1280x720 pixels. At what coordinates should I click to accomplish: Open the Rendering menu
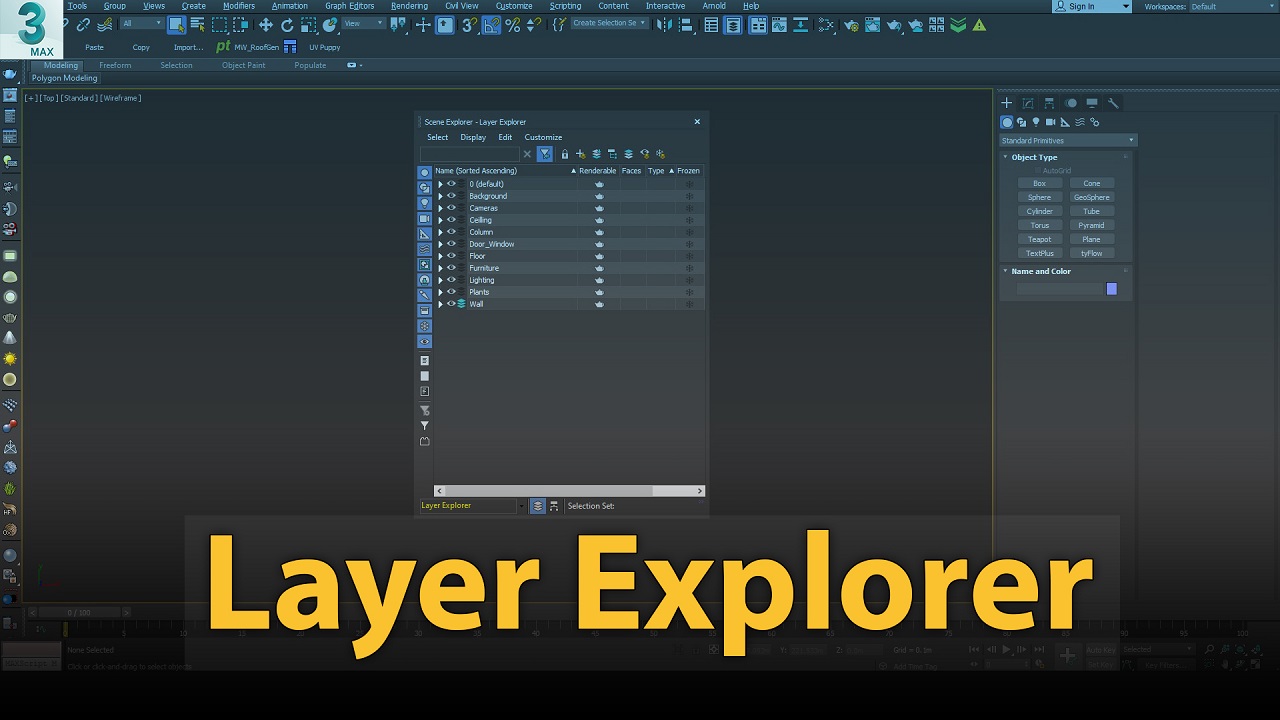(x=409, y=6)
